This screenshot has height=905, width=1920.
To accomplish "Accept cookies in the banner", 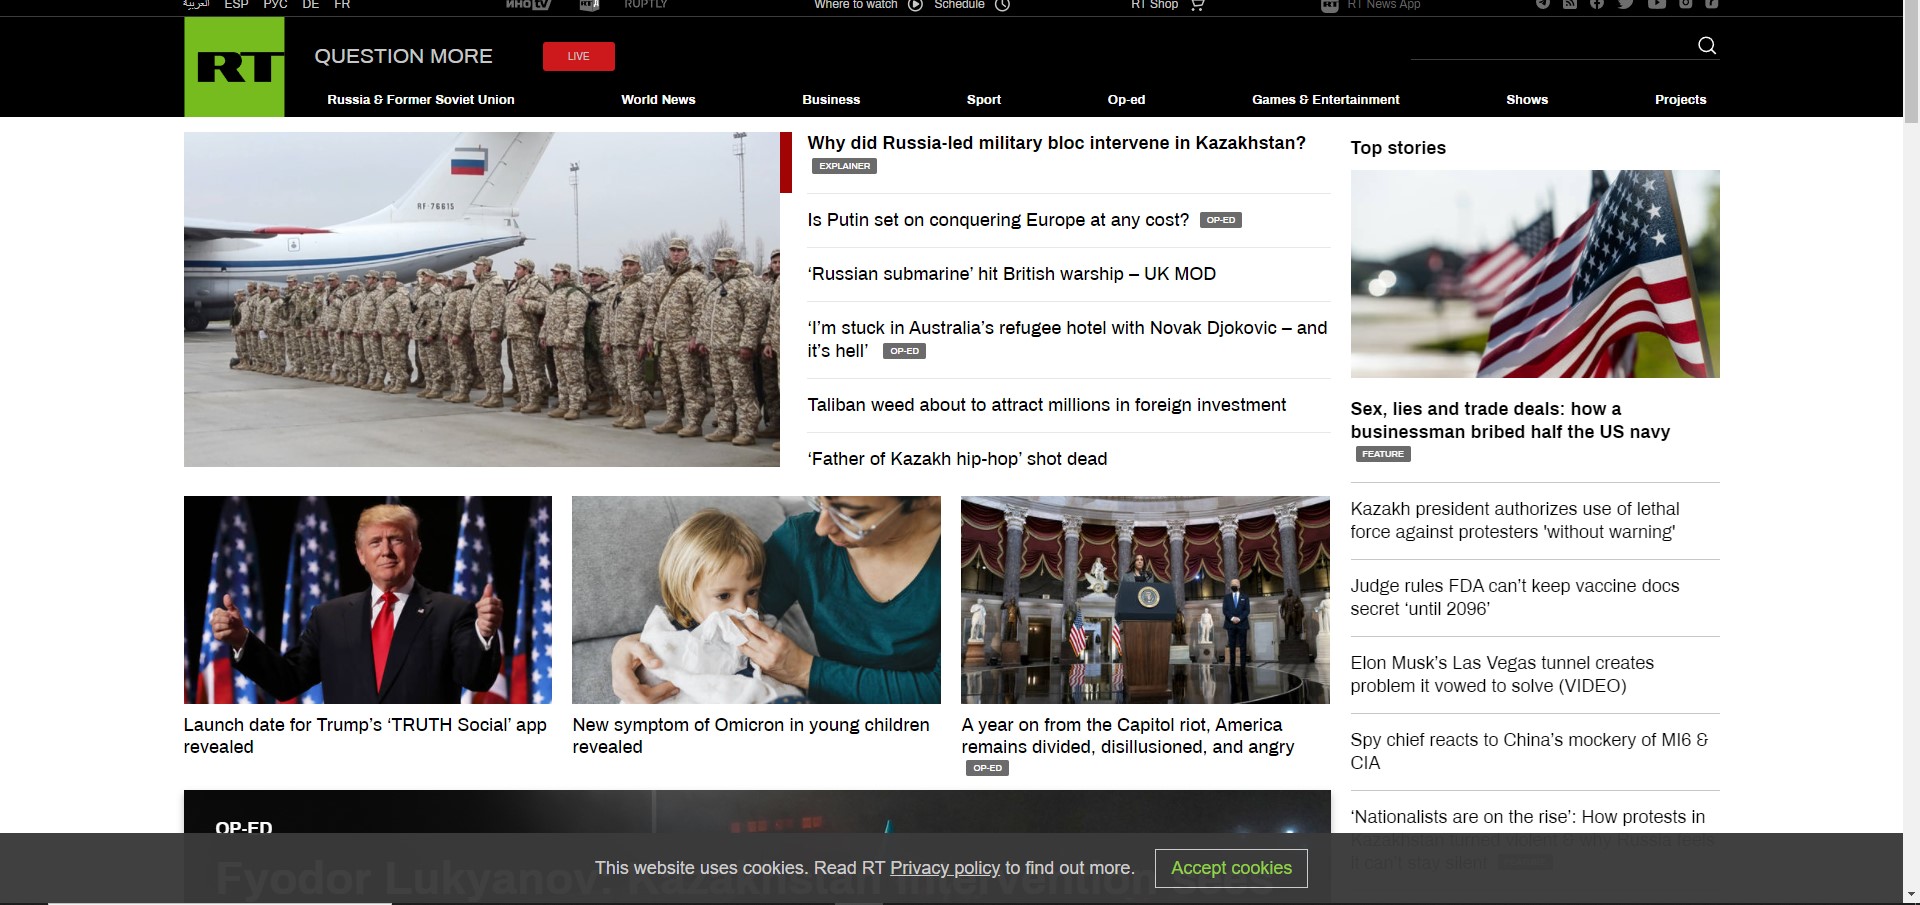I will 1231,868.
